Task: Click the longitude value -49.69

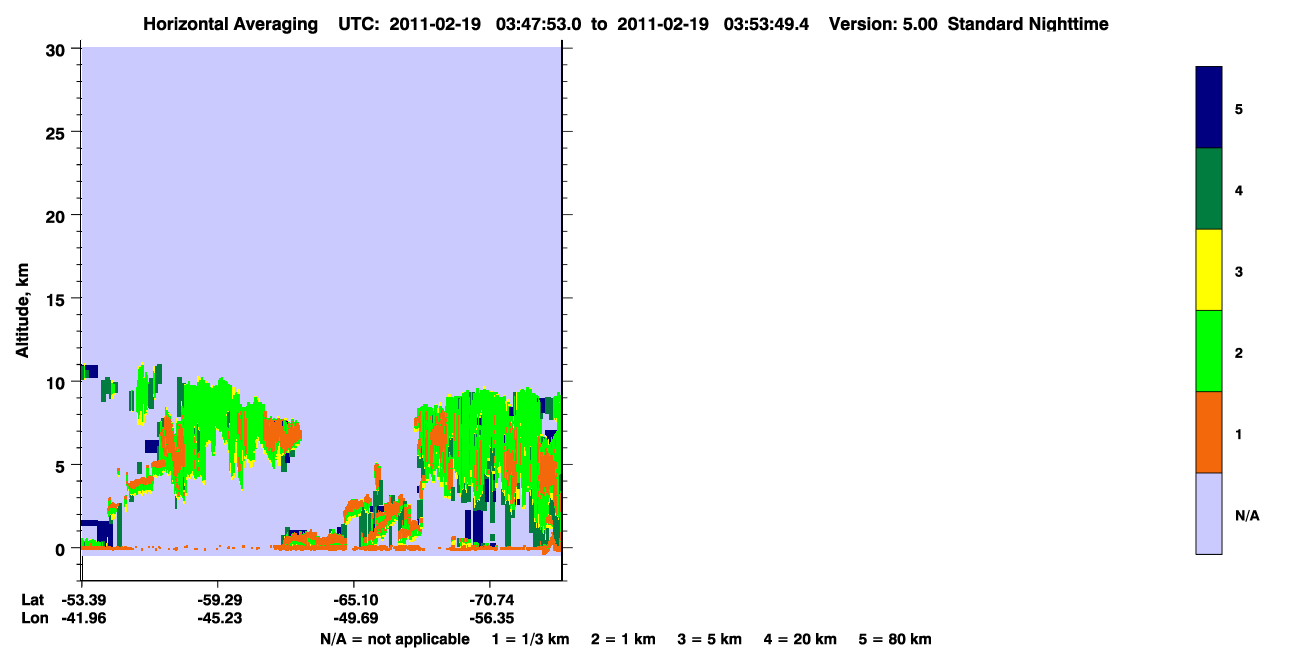Action: [354, 617]
